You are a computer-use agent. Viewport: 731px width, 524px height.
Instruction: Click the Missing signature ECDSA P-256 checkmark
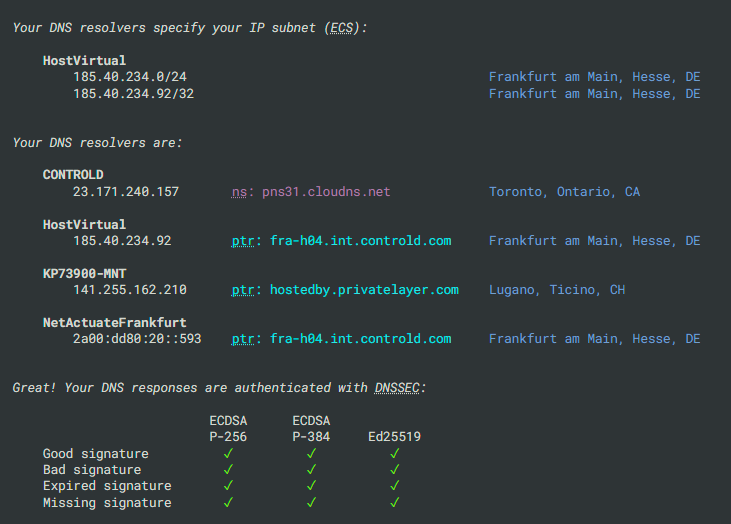[228, 502]
